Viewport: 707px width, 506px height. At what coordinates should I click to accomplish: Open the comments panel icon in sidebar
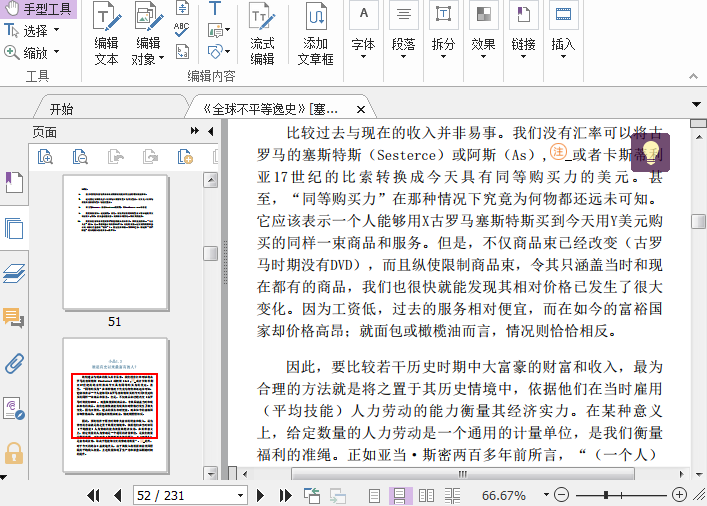tap(14, 317)
